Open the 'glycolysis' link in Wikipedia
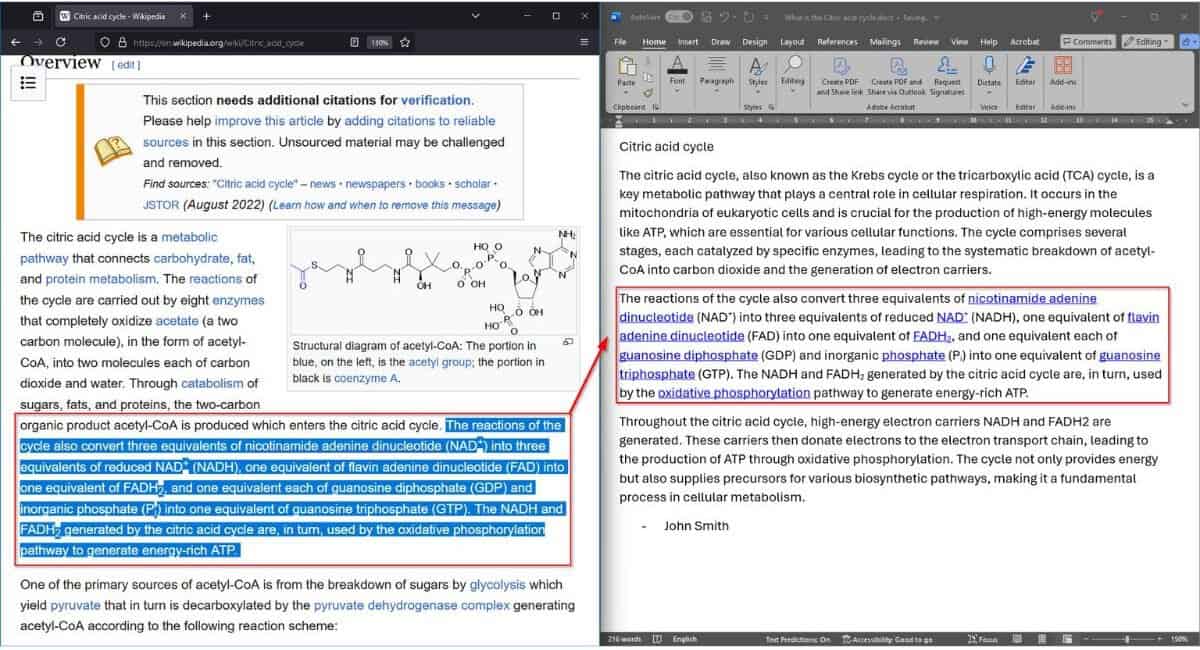The image size is (1200, 650). pos(498,585)
